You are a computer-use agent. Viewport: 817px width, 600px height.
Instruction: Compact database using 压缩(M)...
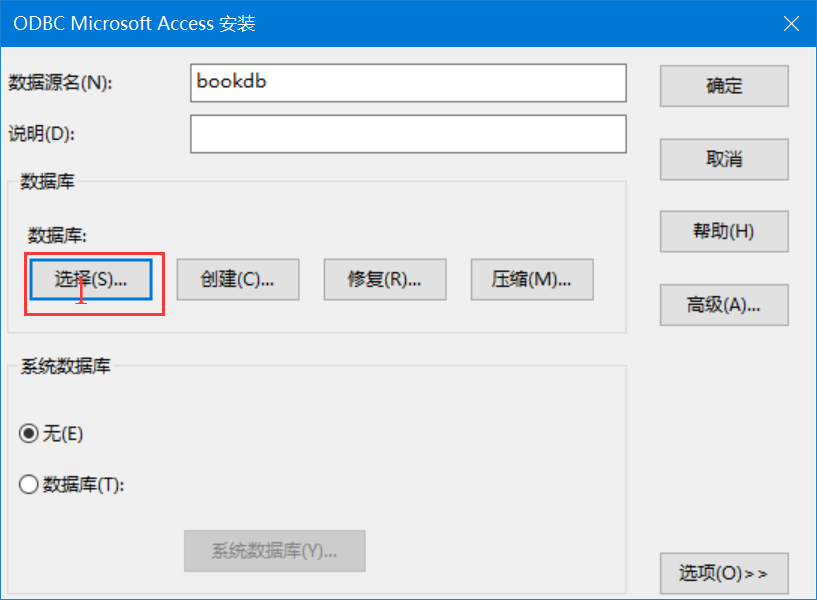pyautogui.click(x=532, y=280)
